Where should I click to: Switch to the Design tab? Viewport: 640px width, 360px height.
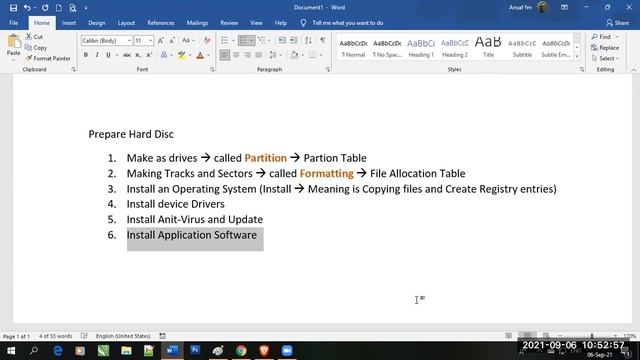[x=97, y=23]
